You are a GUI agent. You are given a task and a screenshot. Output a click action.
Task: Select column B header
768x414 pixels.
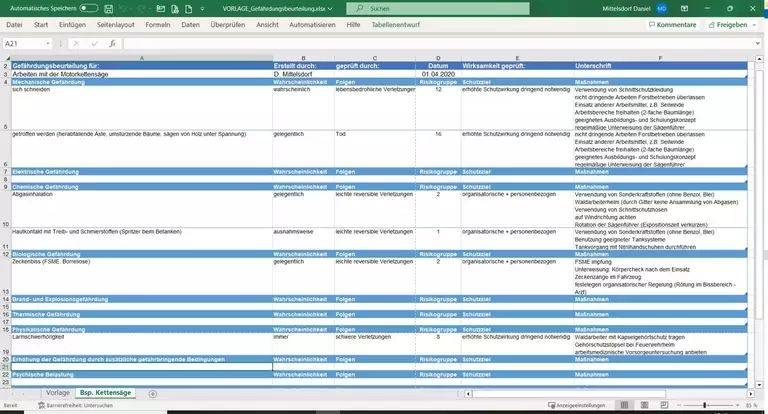[x=303, y=58]
